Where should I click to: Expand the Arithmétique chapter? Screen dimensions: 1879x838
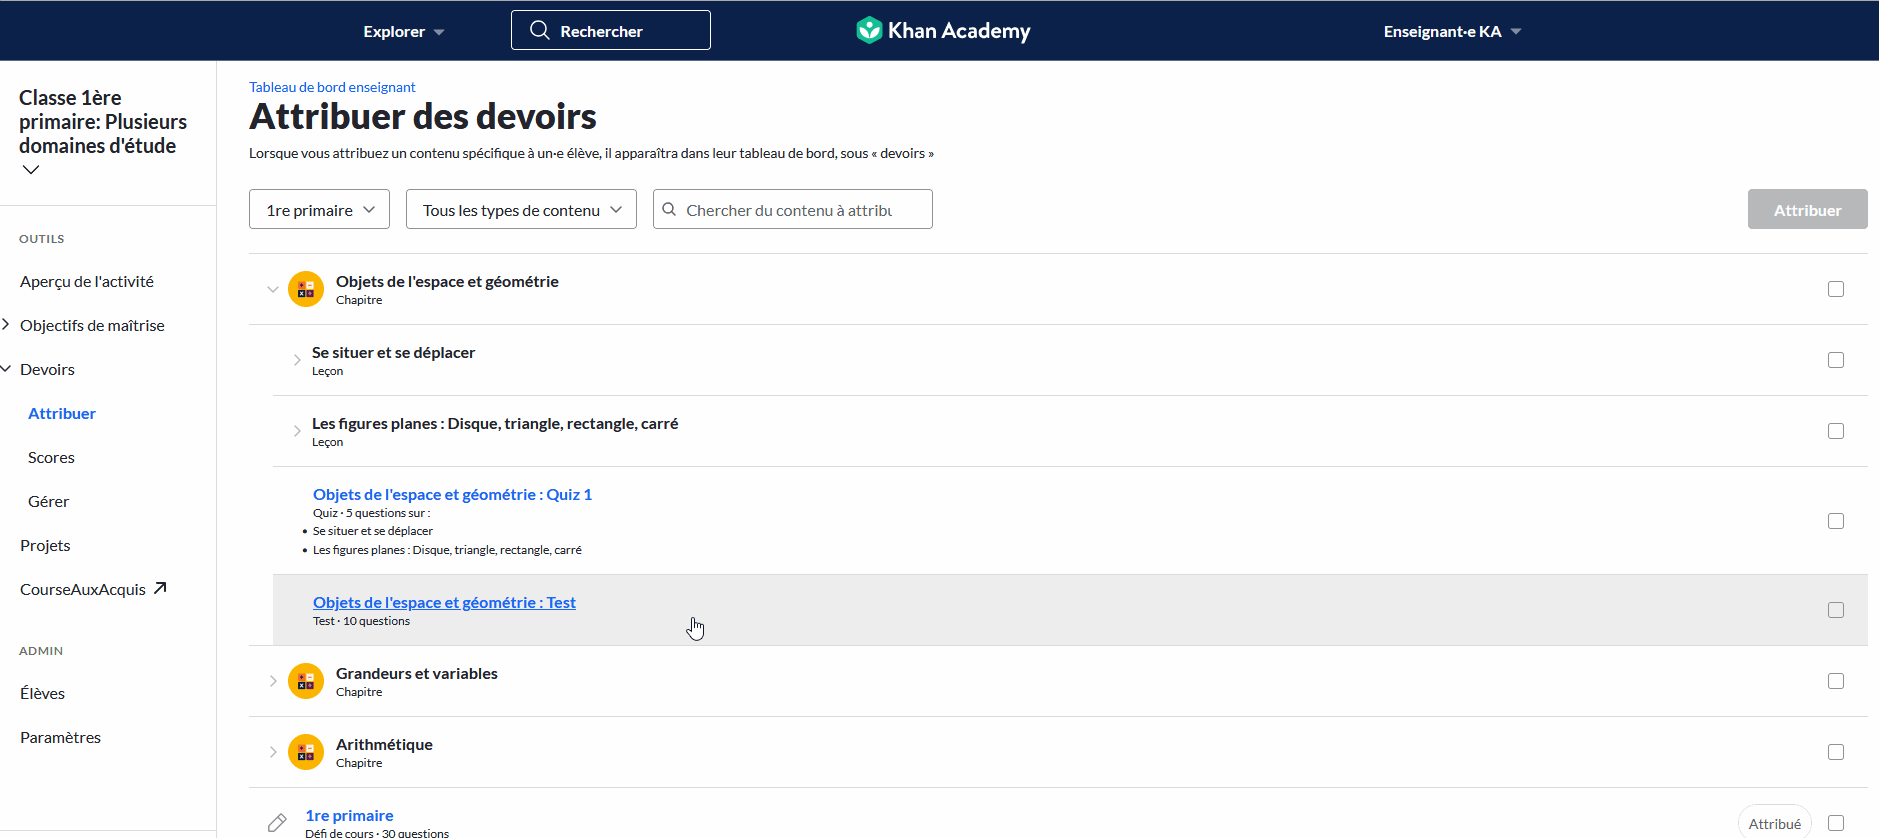(272, 752)
